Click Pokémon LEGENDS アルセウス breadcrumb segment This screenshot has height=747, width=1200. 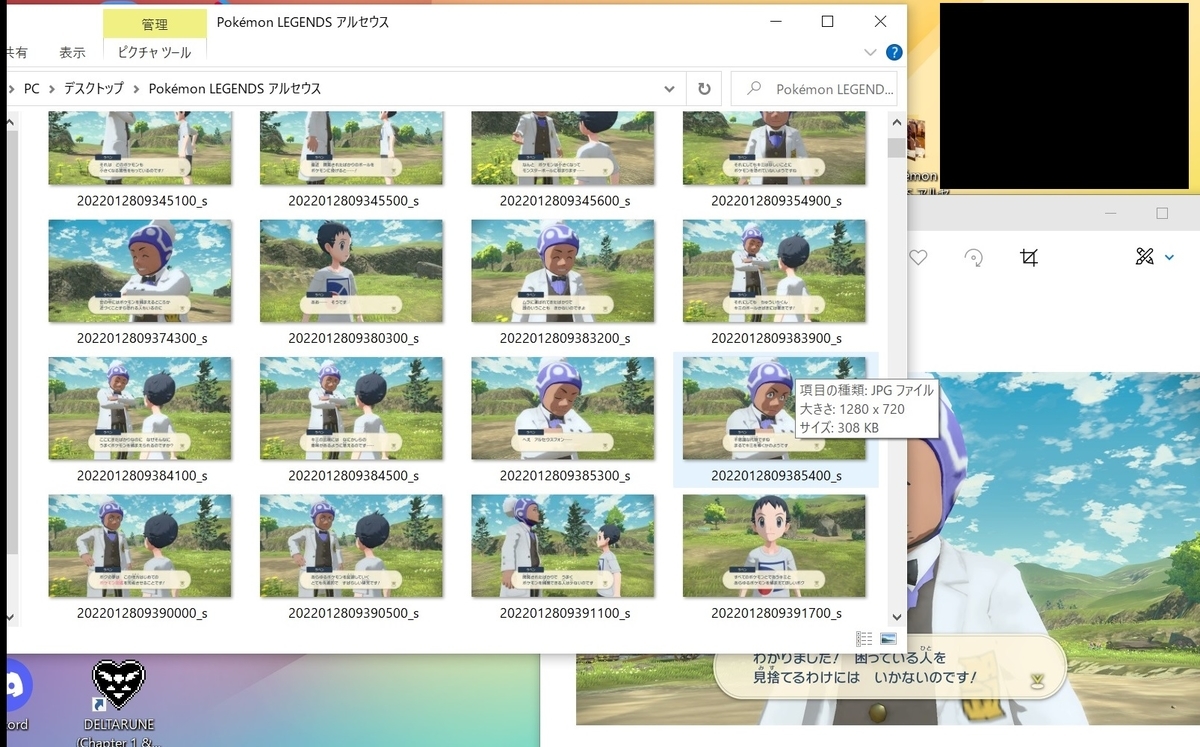click(x=235, y=89)
